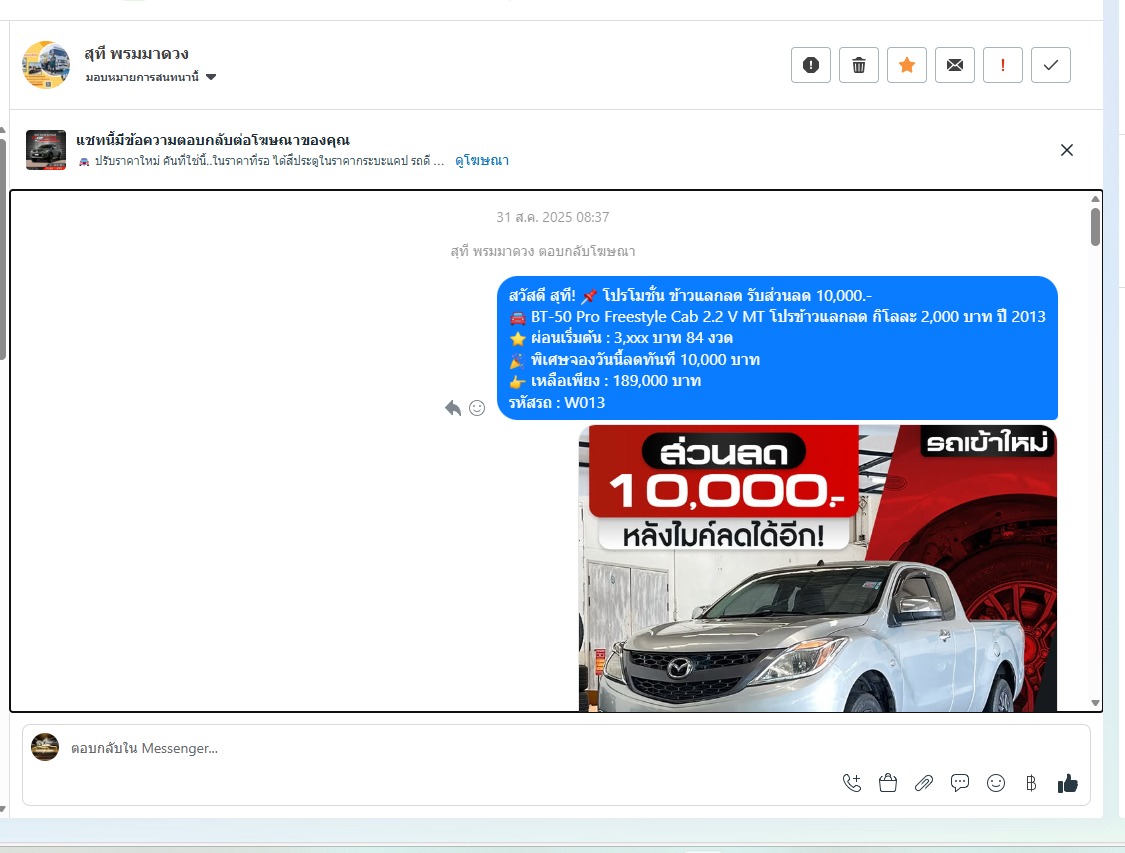Image resolution: width=1125 pixels, height=853 pixels.
Task: Open saved replies chat bubble icon
Action: [x=960, y=783]
